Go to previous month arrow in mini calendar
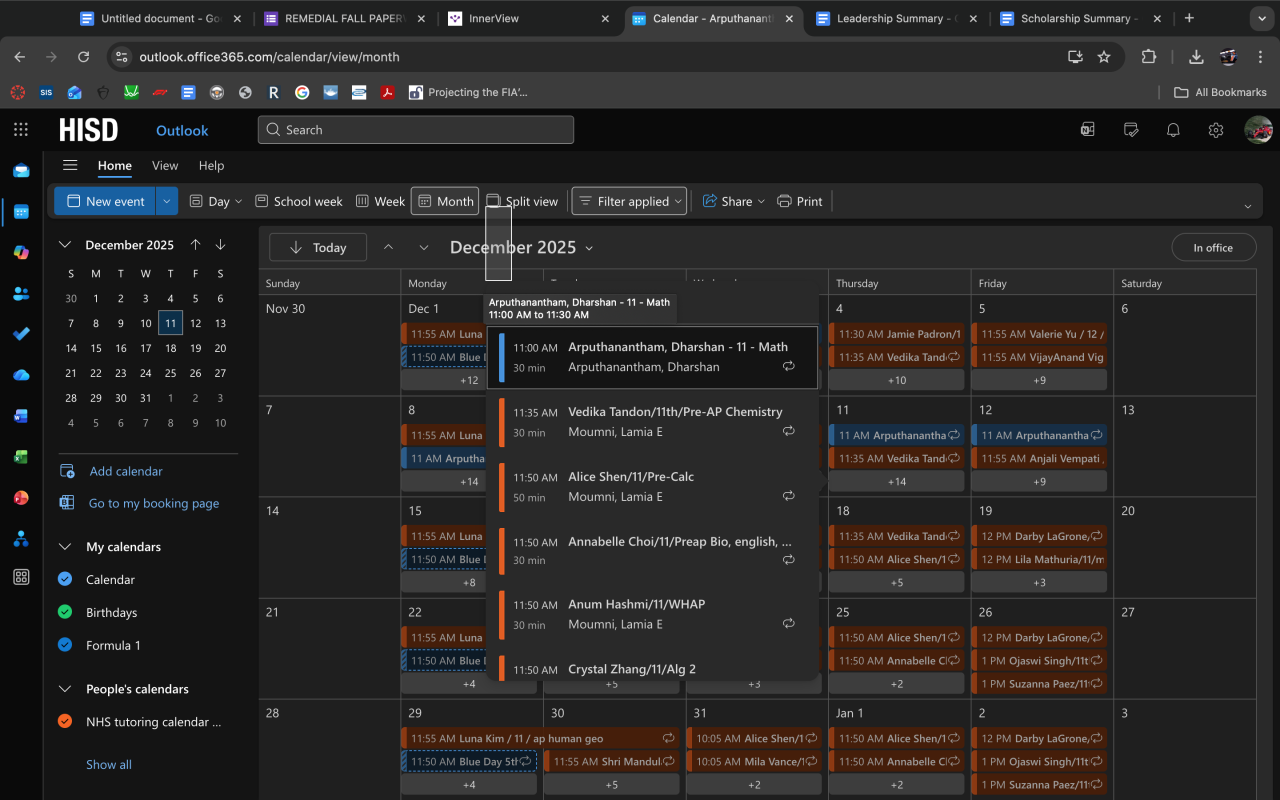The width and height of the screenshot is (1280, 800). click(x=196, y=245)
